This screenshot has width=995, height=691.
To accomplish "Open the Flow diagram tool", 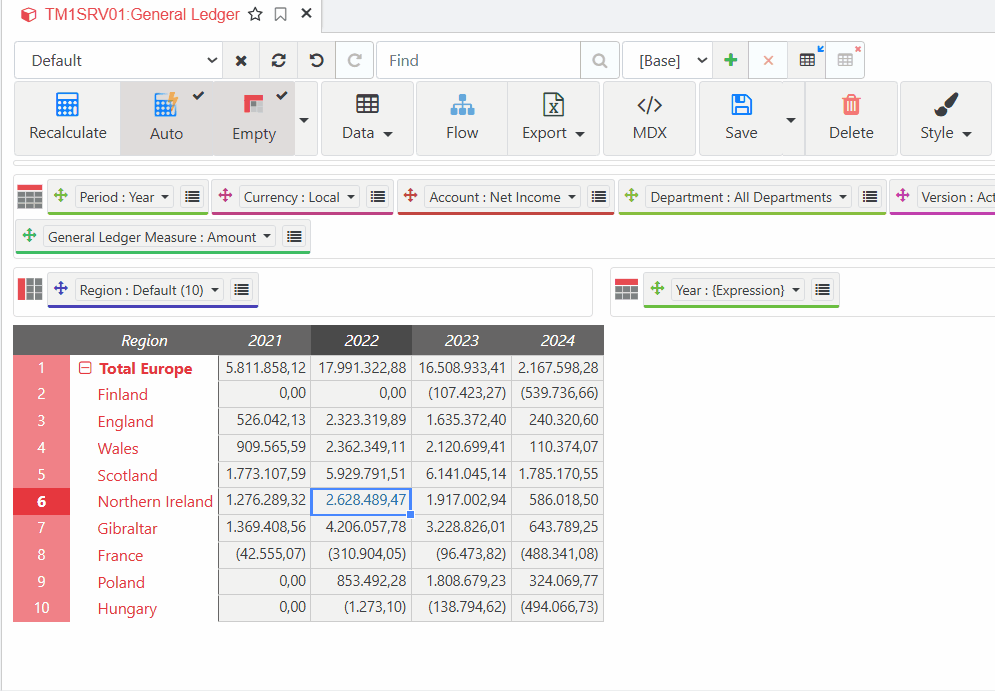I will pyautogui.click(x=461, y=117).
